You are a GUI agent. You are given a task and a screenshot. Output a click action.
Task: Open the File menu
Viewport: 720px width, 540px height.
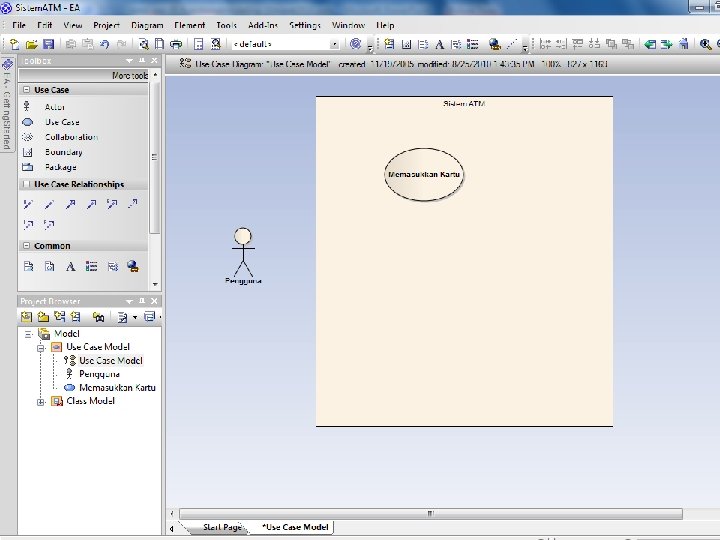coord(19,25)
